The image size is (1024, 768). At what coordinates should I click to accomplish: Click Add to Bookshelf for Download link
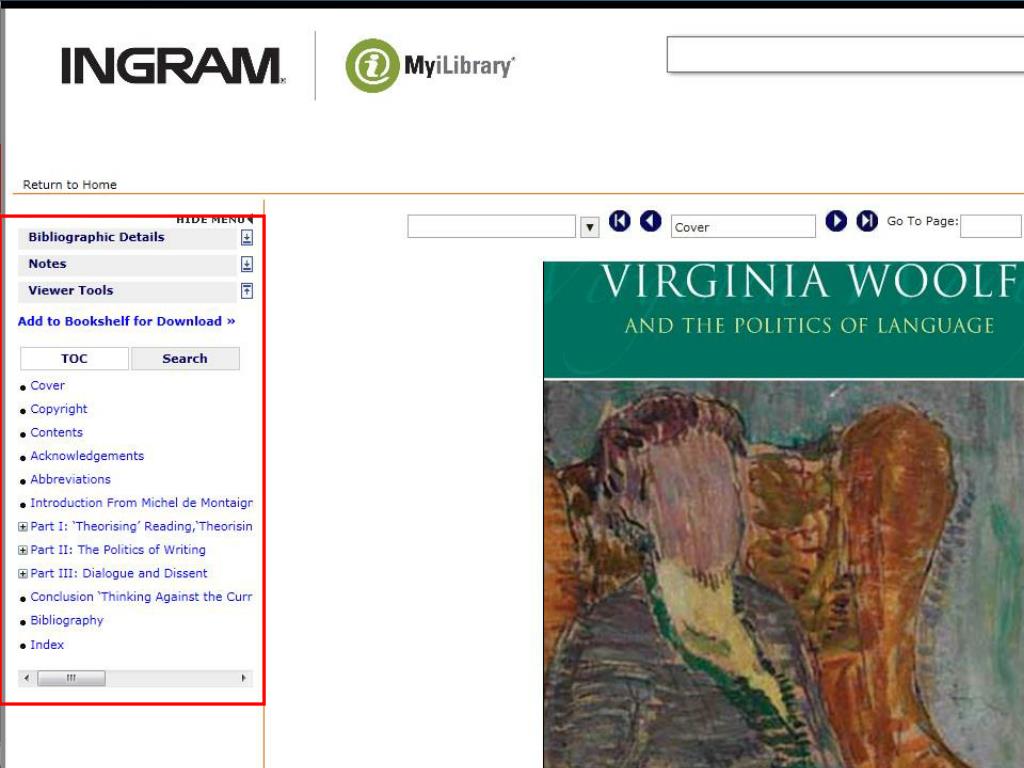pos(126,321)
